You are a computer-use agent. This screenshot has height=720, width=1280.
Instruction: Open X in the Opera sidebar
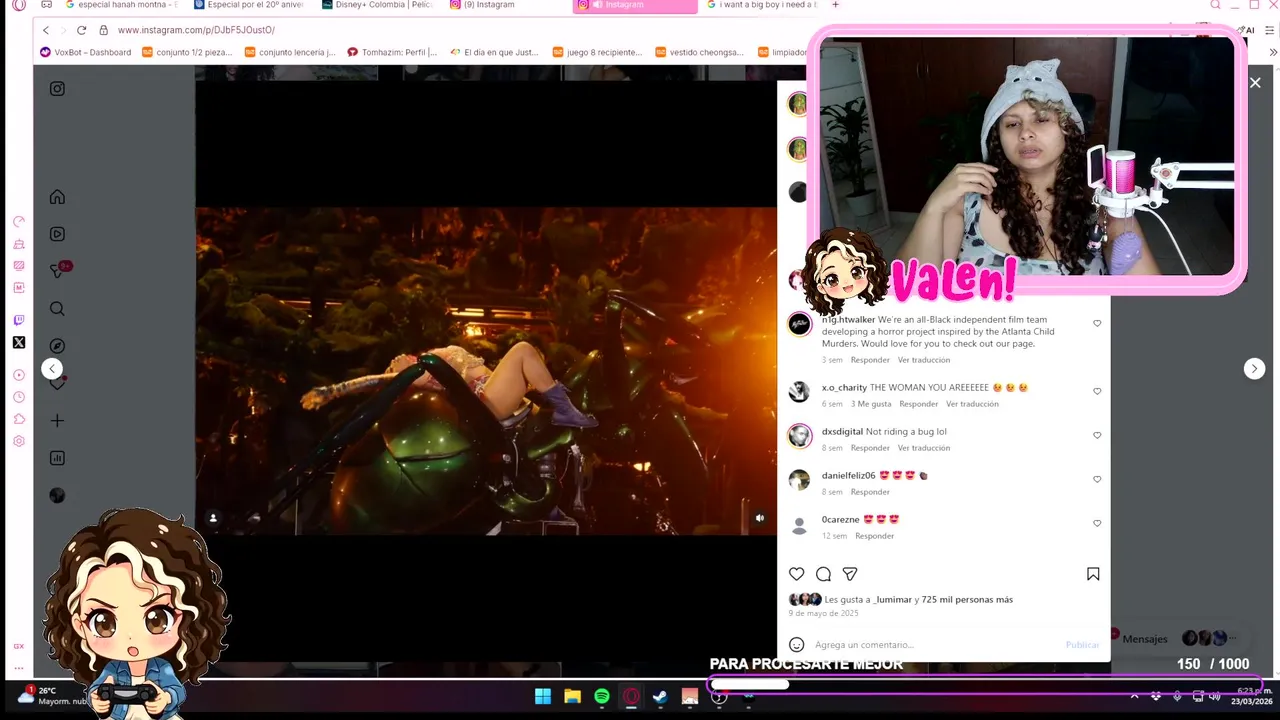tap(18, 343)
